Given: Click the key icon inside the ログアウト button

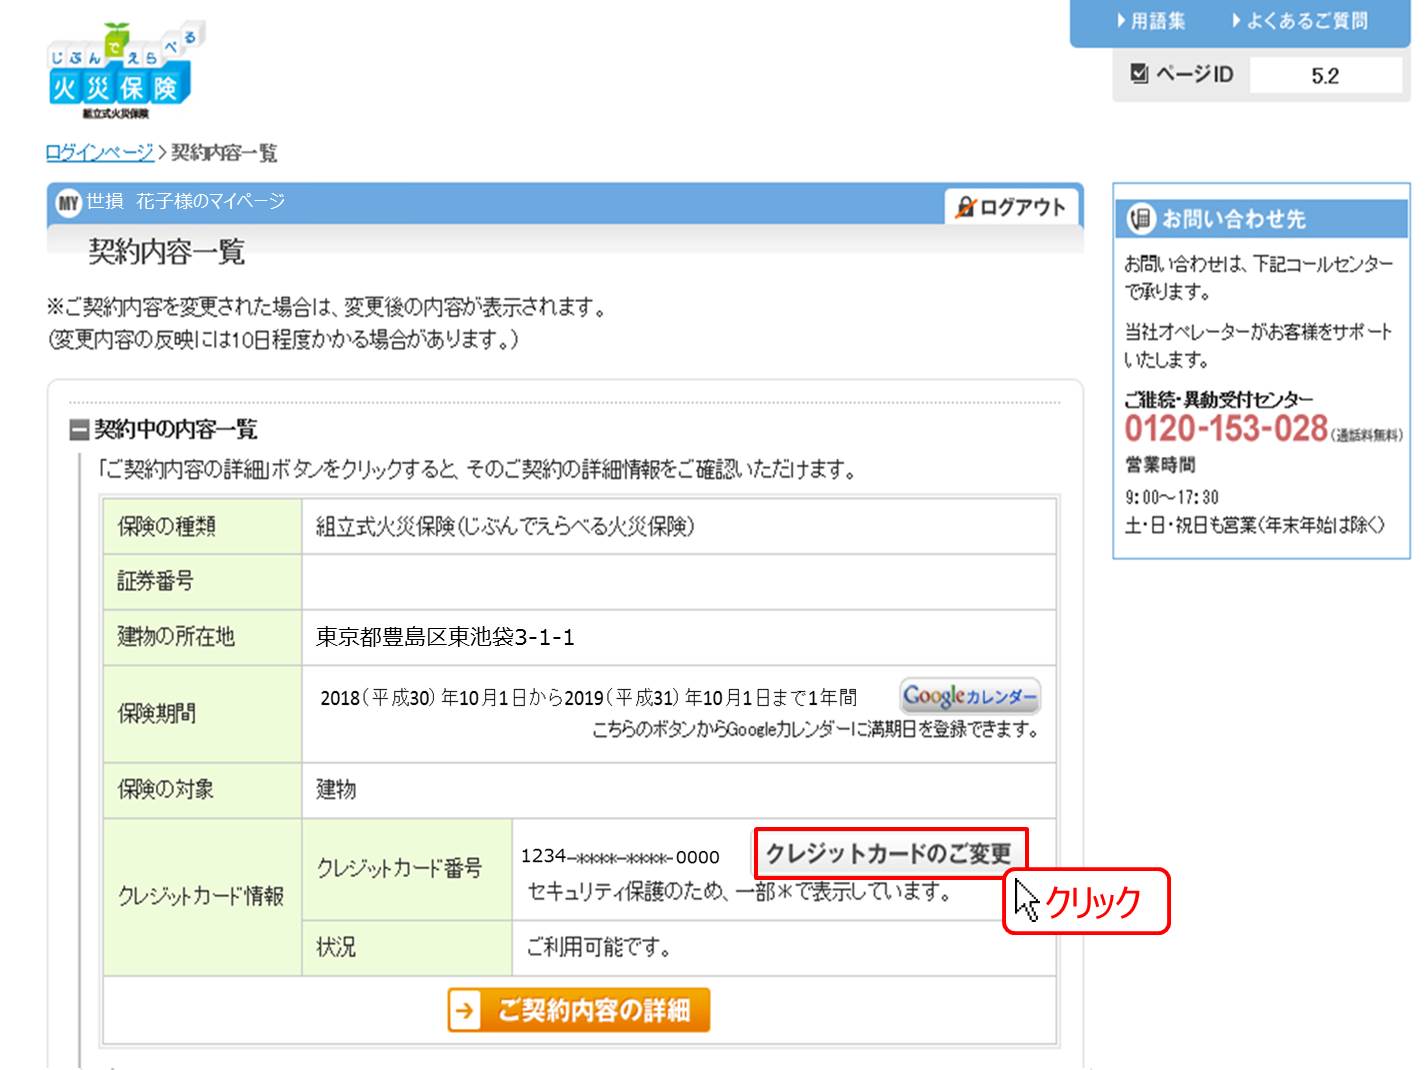Looking at the screenshot, I should point(966,208).
